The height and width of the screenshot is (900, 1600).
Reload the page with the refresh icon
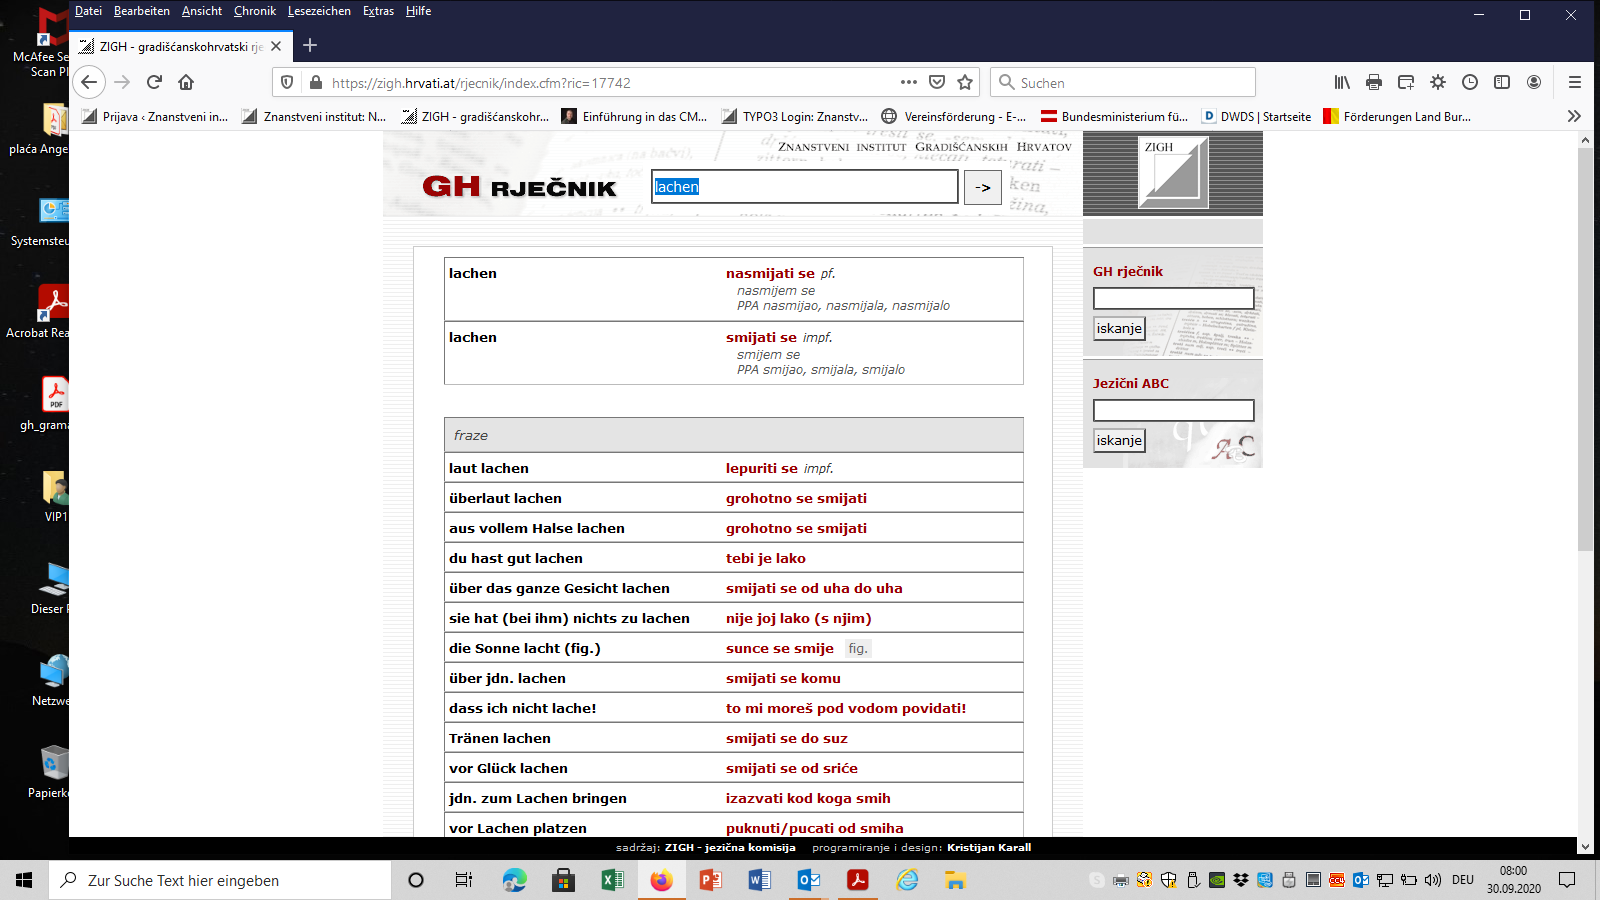[x=154, y=82]
